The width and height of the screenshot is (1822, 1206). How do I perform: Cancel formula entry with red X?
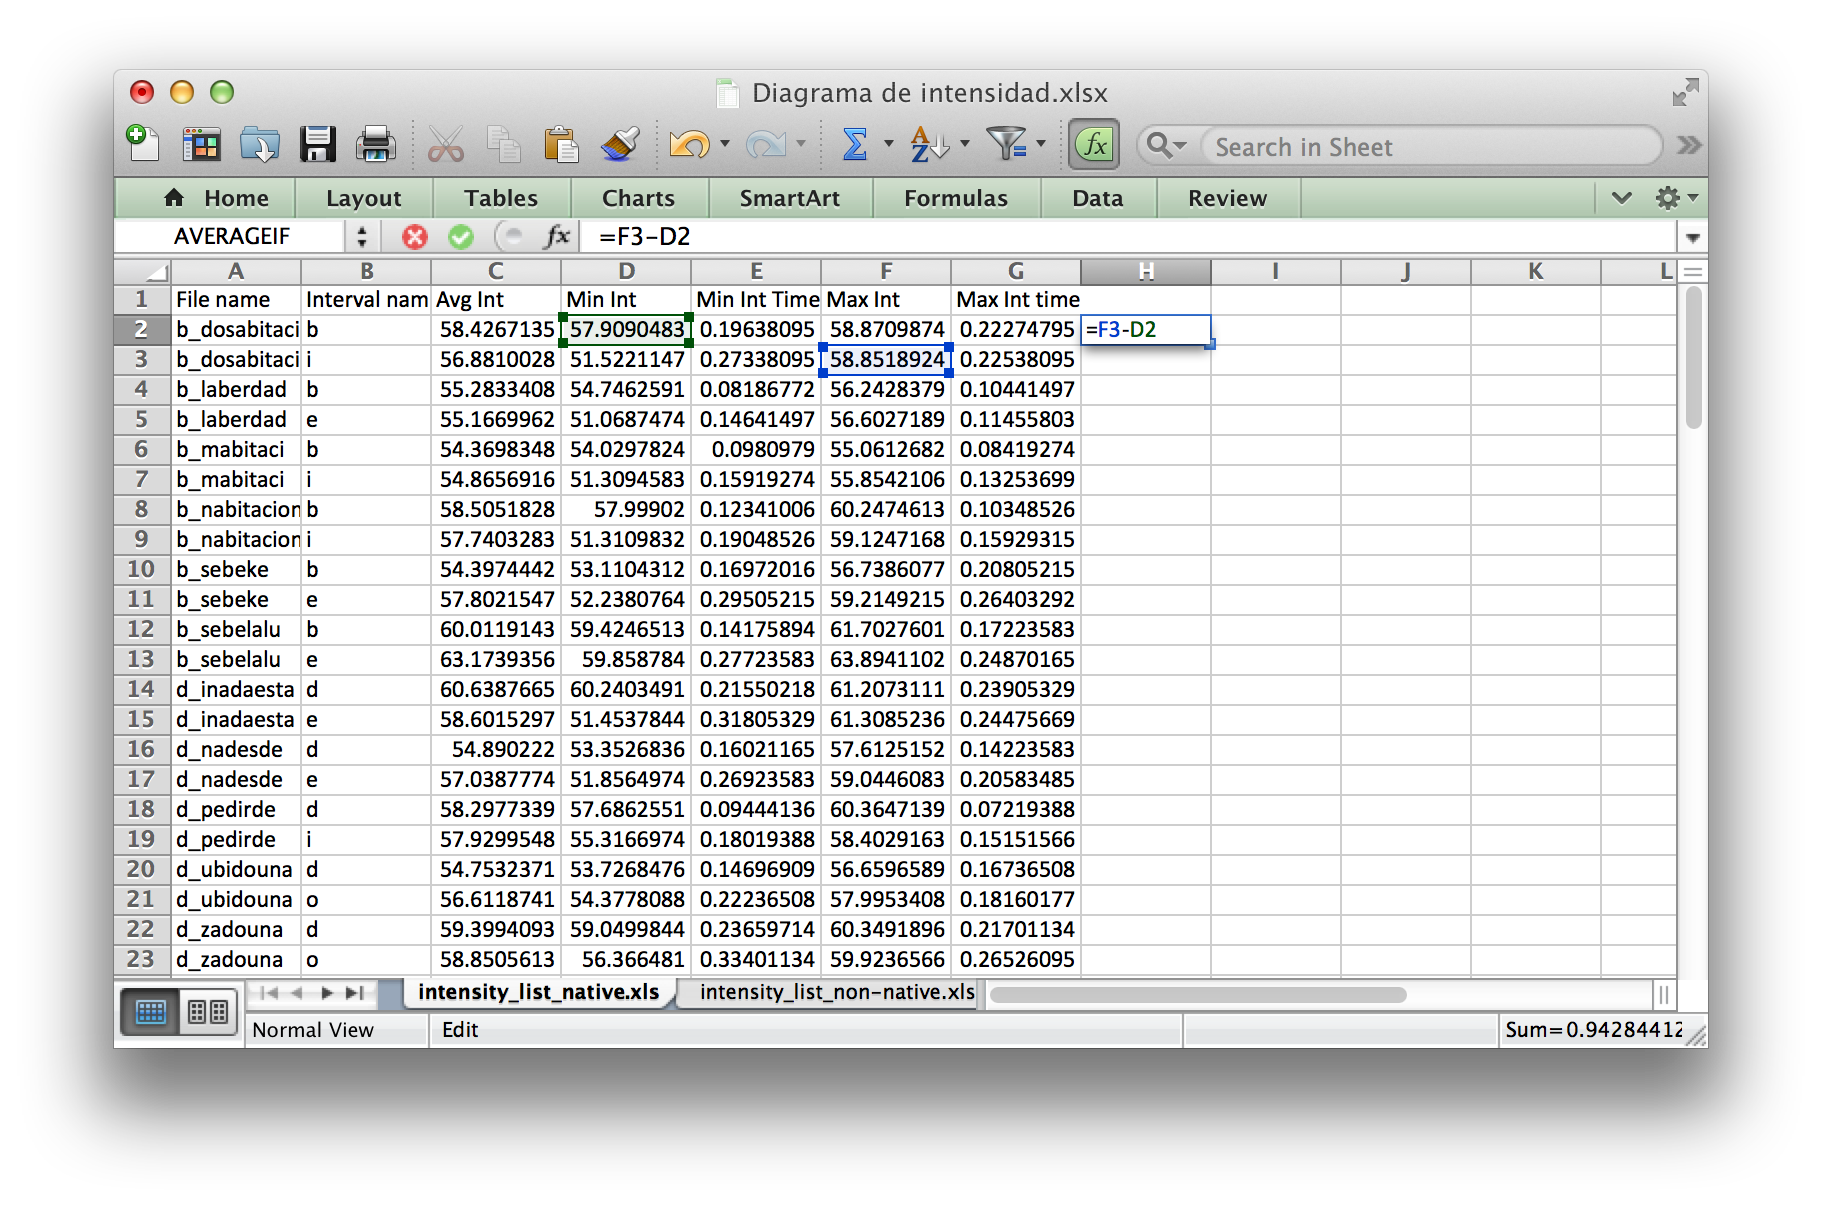[414, 237]
